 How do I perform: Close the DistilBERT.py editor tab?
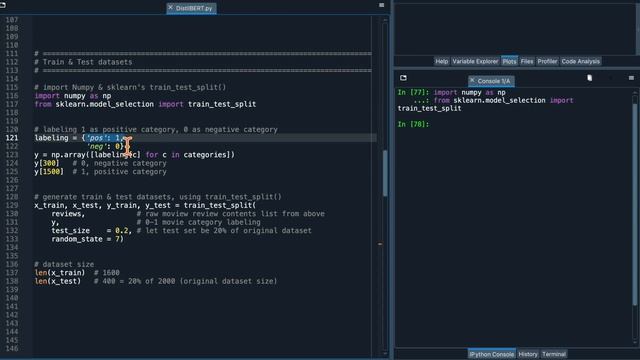tap(170, 8)
